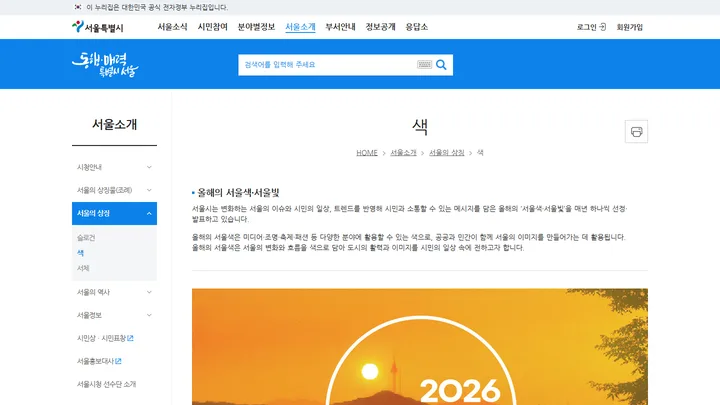This screenshot has height=405, width=720.
Task: Click the external link icon beside 시민상·시민표창
Action: 130,338
